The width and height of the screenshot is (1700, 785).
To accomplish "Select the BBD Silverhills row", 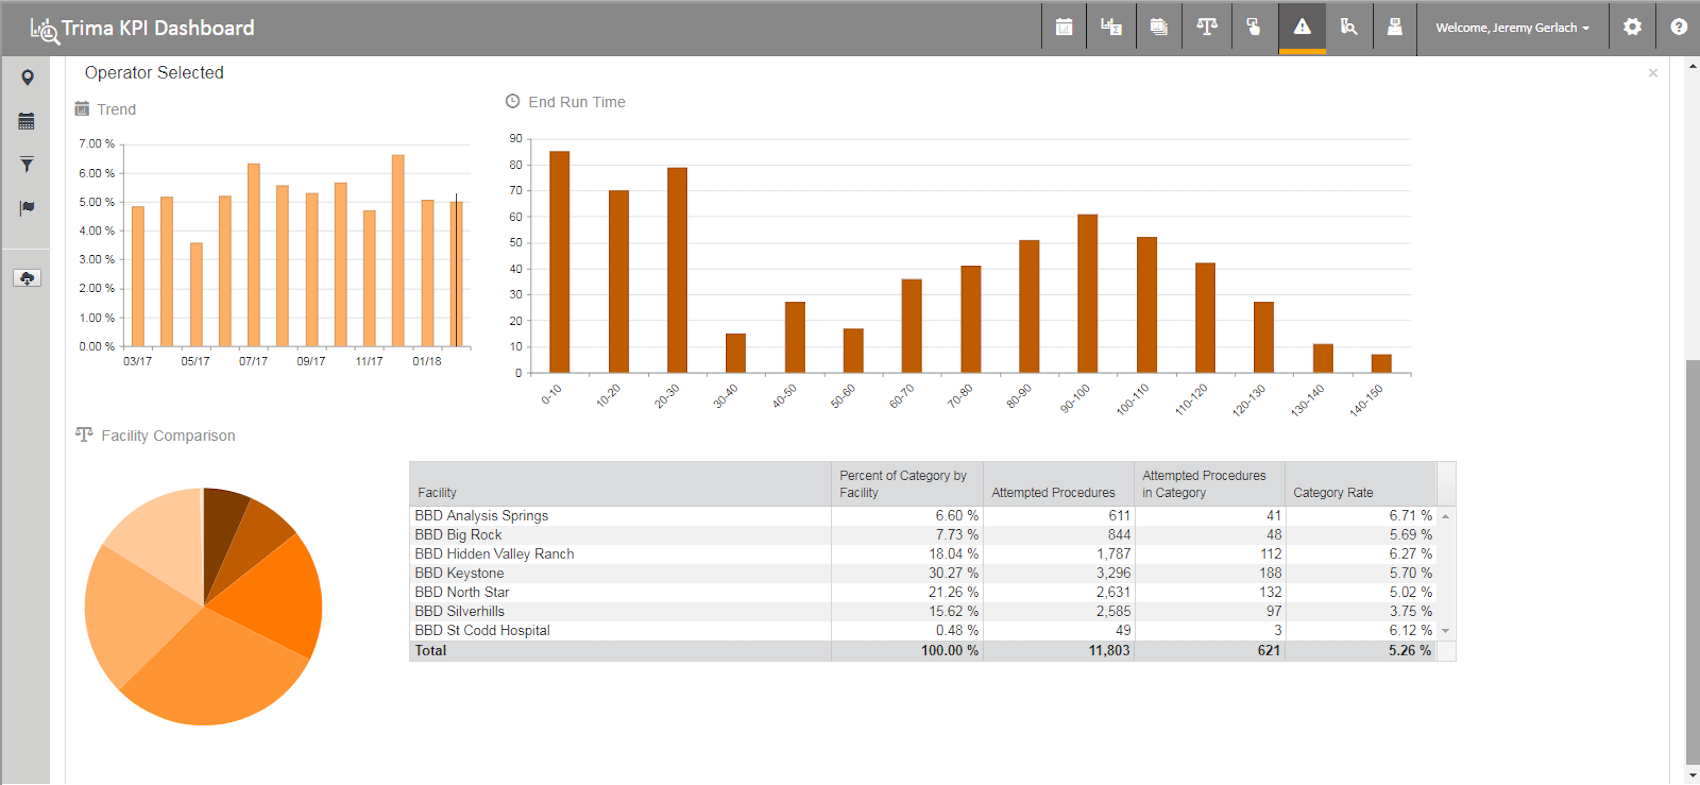I will pos(923,611).
